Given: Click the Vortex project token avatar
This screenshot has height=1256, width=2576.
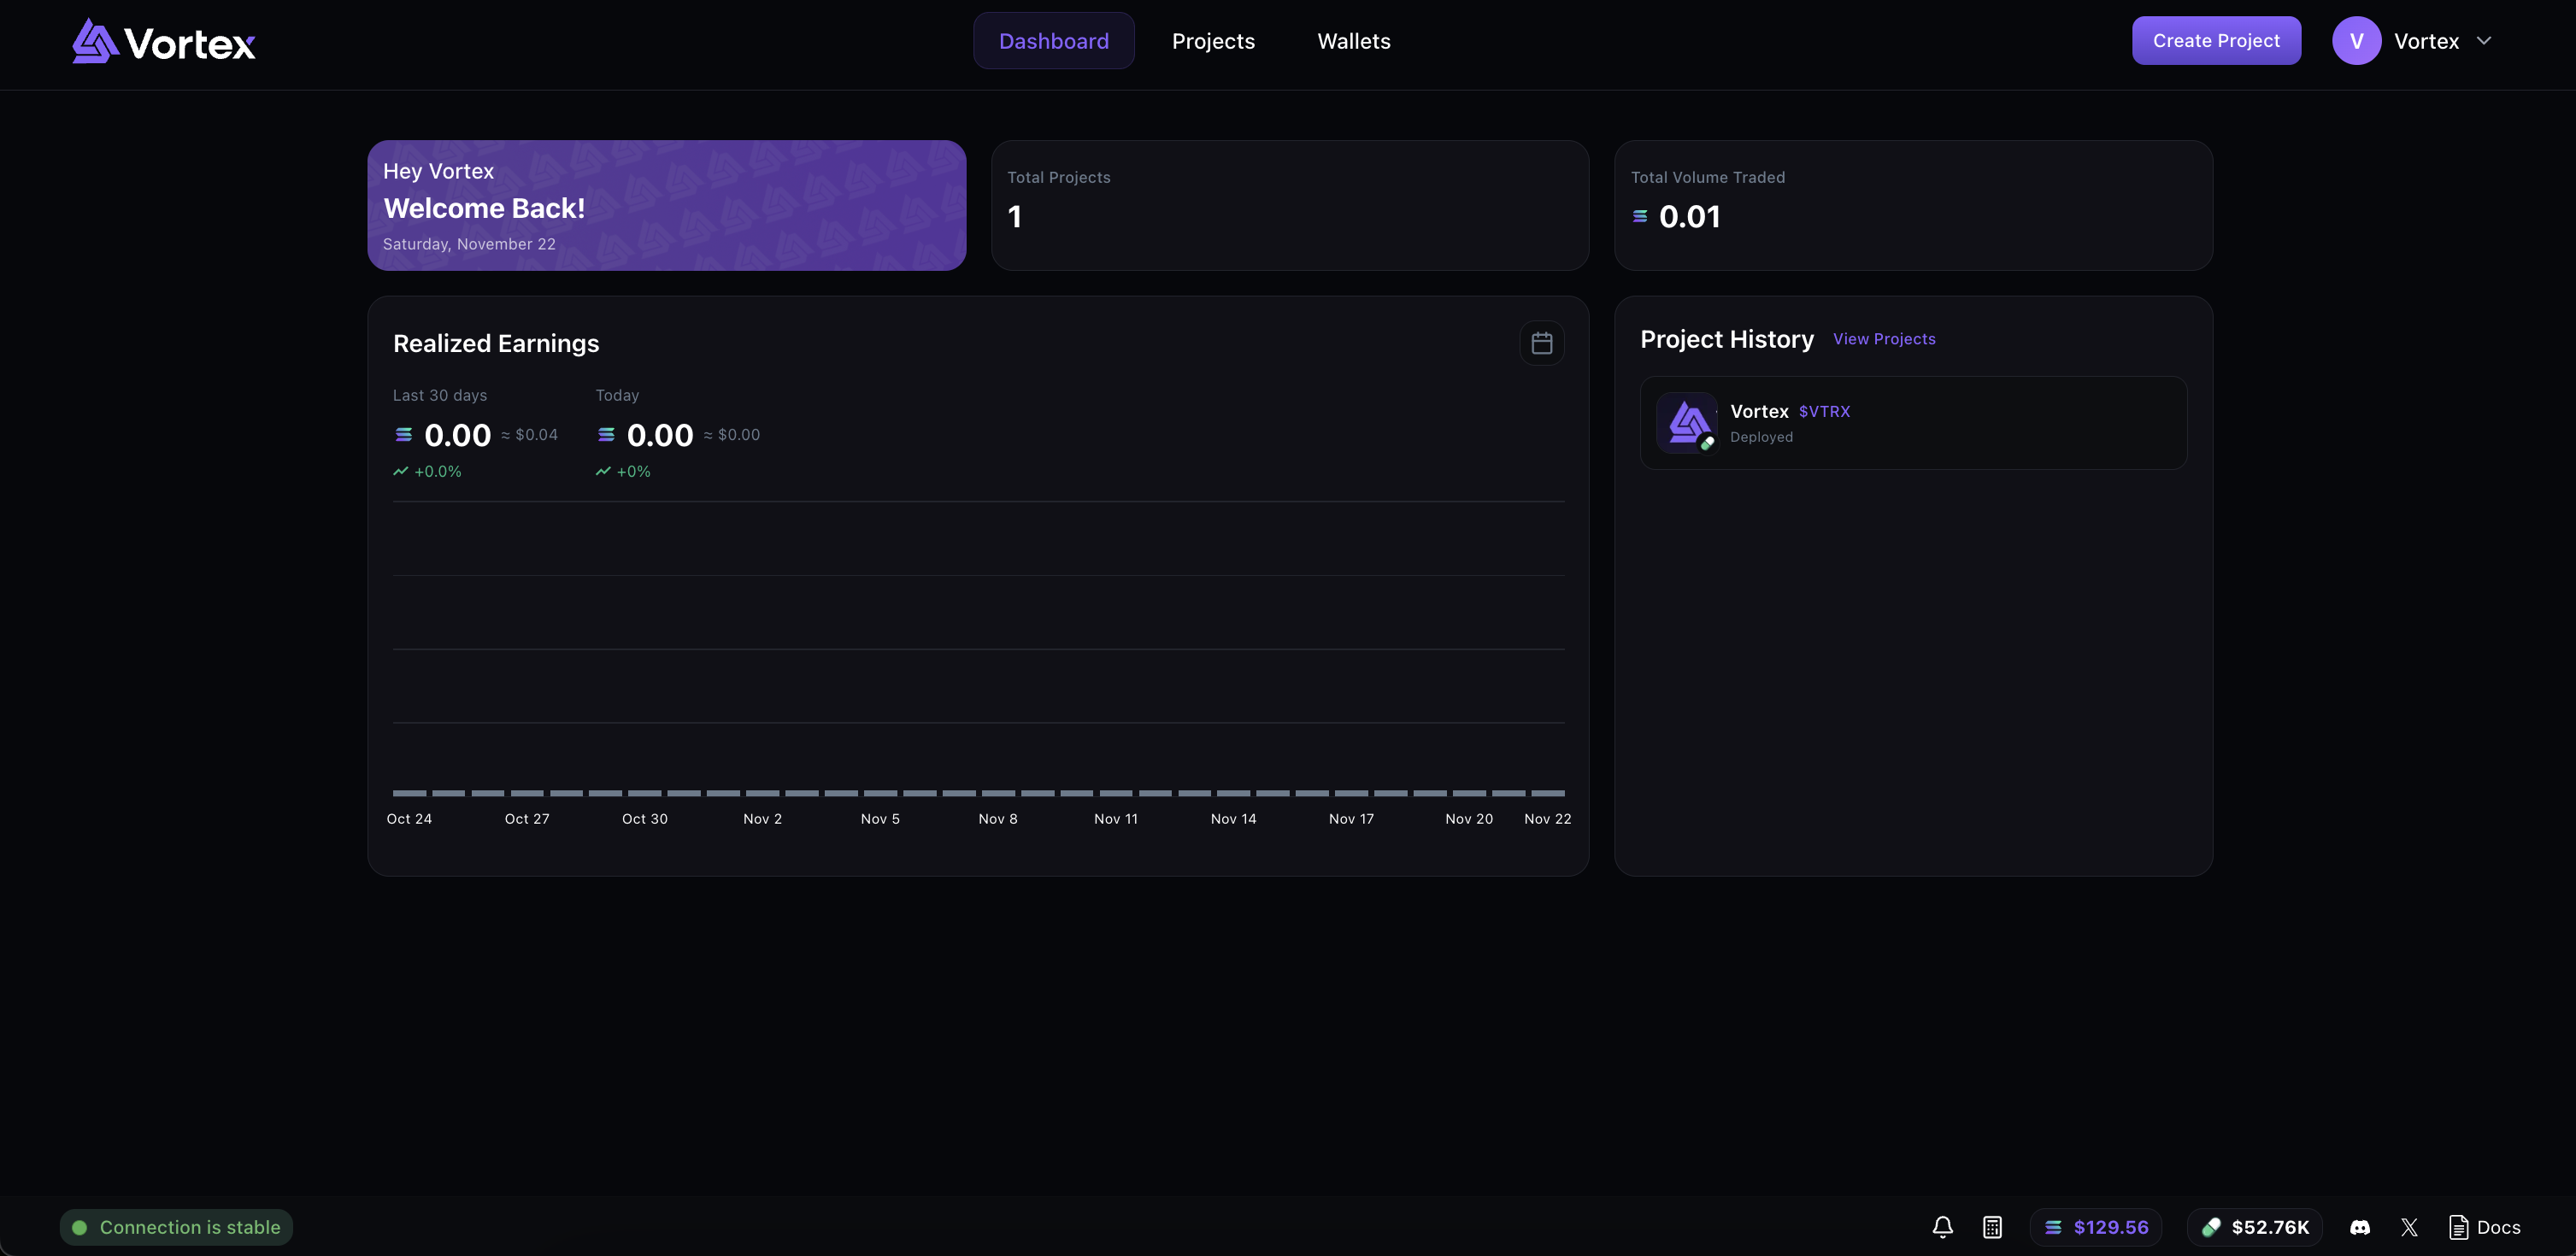Looking at the screenshot, I should click(x=1687, y=423).
